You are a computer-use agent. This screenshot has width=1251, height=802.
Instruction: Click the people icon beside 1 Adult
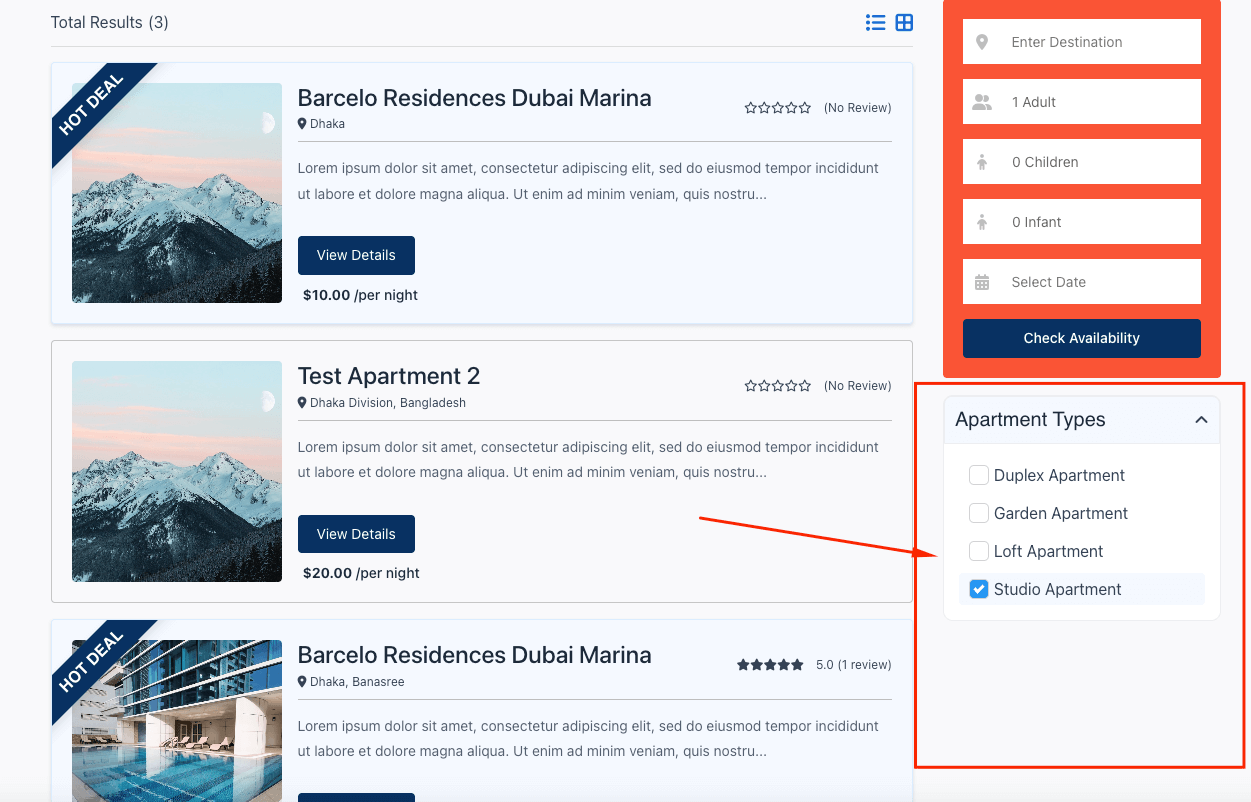[x=982, y=102]
